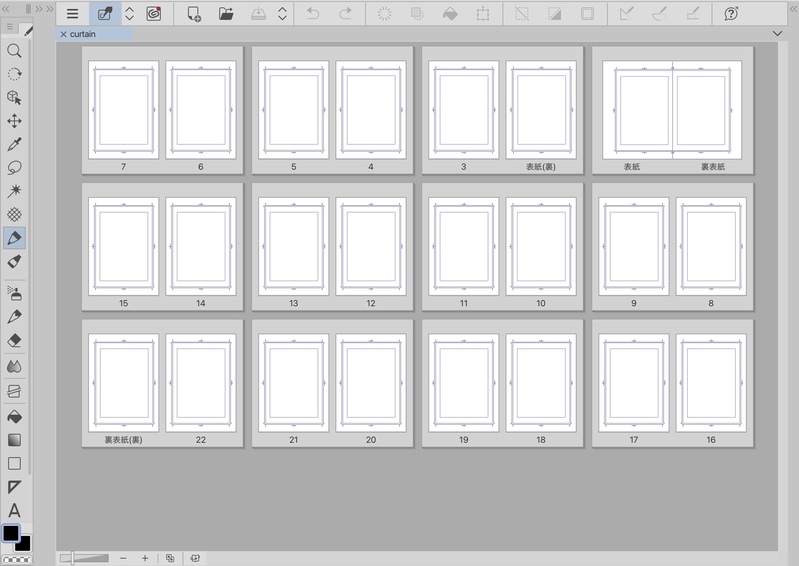Screen dimensions: 799x566
Task: Close the curtain tab
Action: pyautogui.click(x=63, y=34)
